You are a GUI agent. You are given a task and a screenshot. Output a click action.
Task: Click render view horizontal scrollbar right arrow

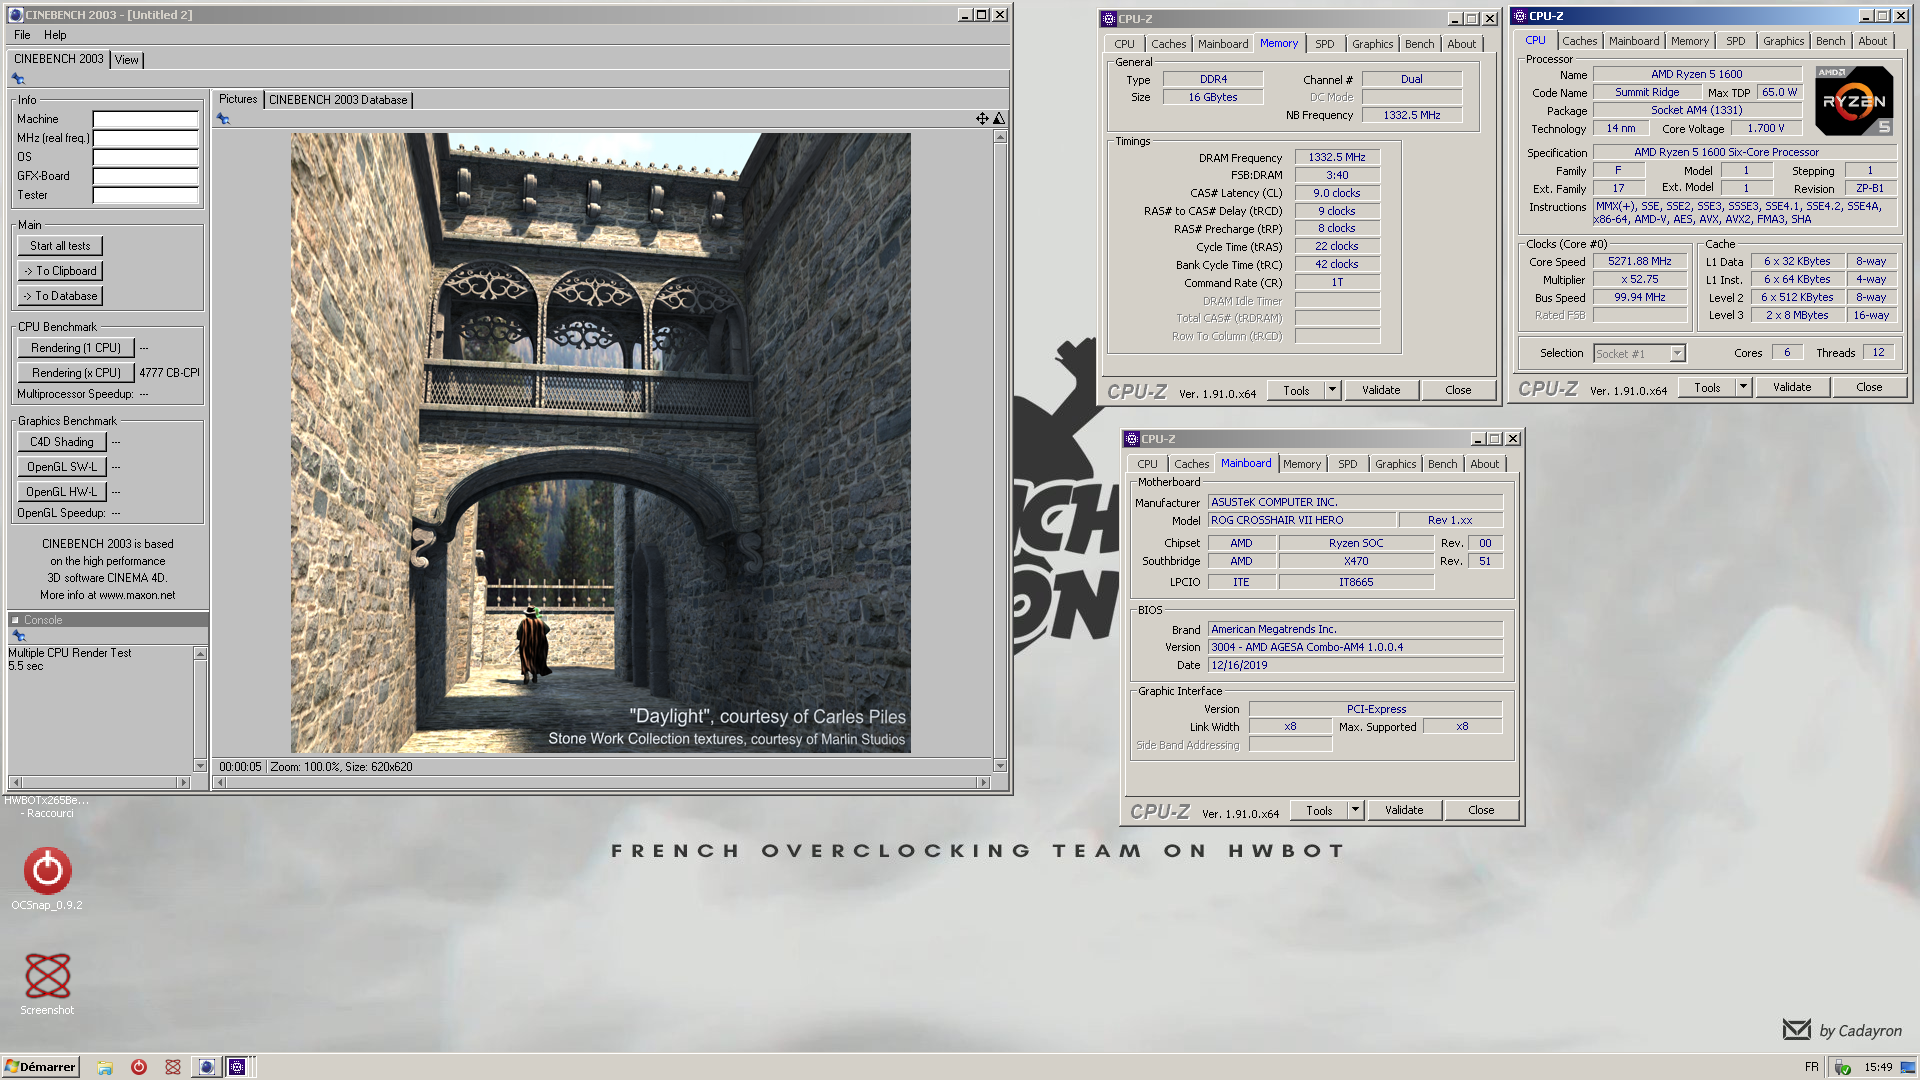coord(984,783)
